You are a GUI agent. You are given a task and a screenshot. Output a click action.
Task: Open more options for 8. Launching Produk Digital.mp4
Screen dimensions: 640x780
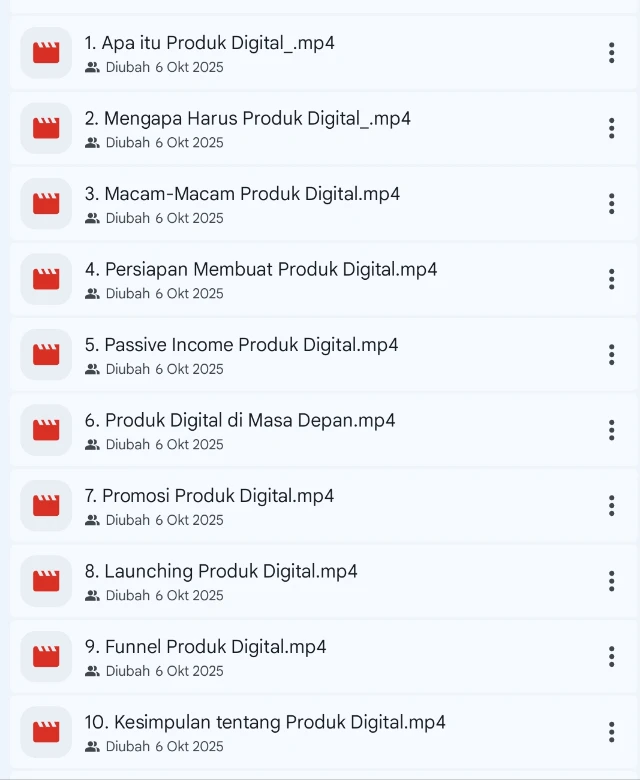pyautogui.click(x=611, y=581)
